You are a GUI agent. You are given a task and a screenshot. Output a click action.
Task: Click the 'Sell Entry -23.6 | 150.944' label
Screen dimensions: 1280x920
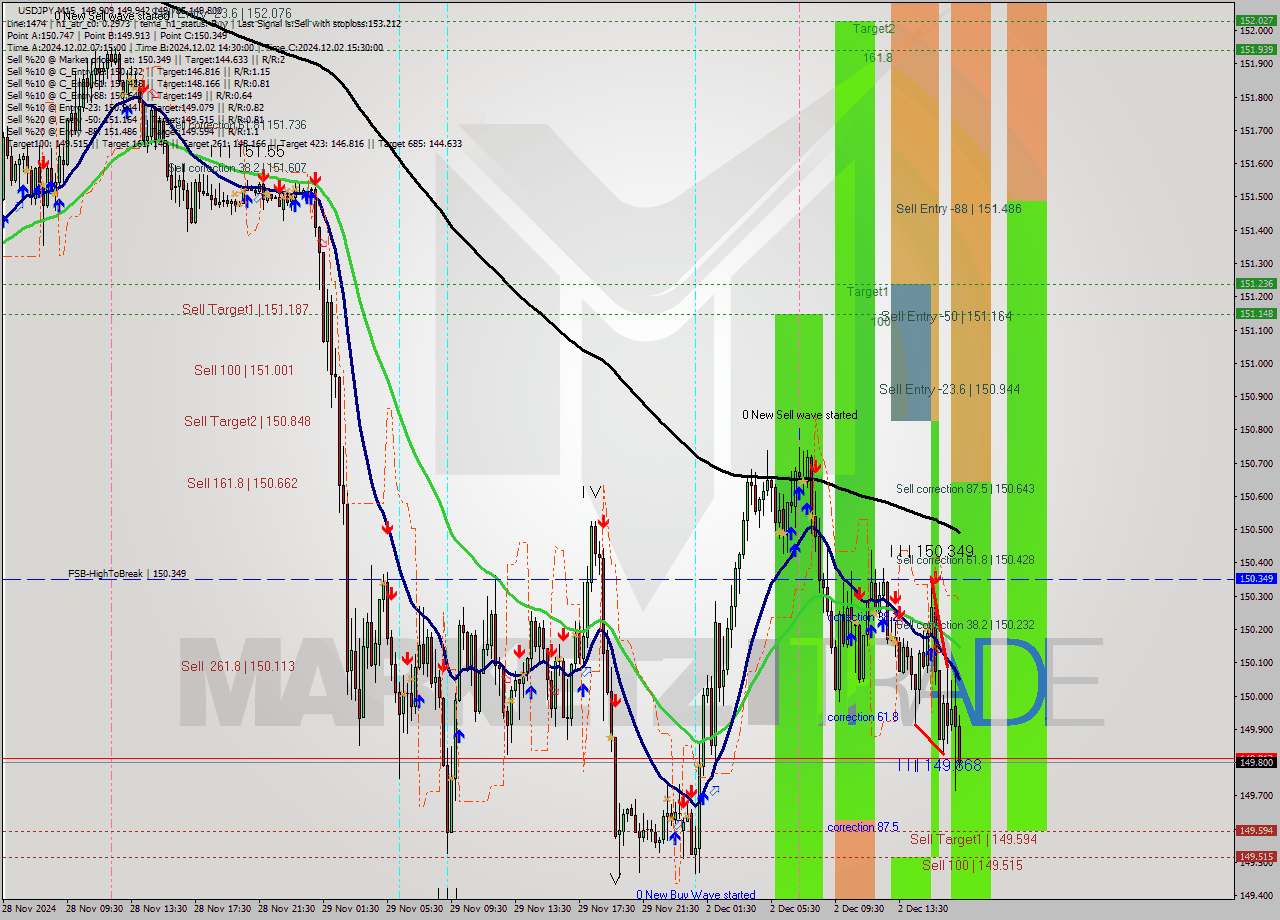click(949, 389)
